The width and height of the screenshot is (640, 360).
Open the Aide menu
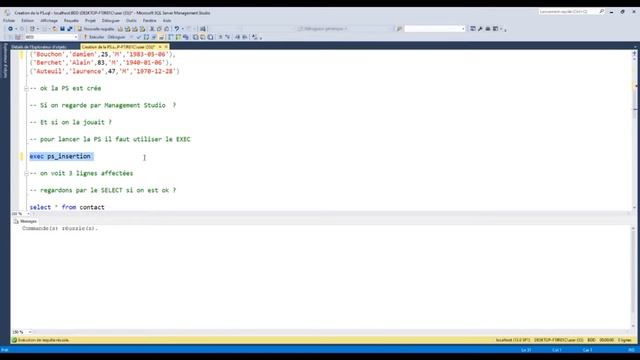point(167,20)
